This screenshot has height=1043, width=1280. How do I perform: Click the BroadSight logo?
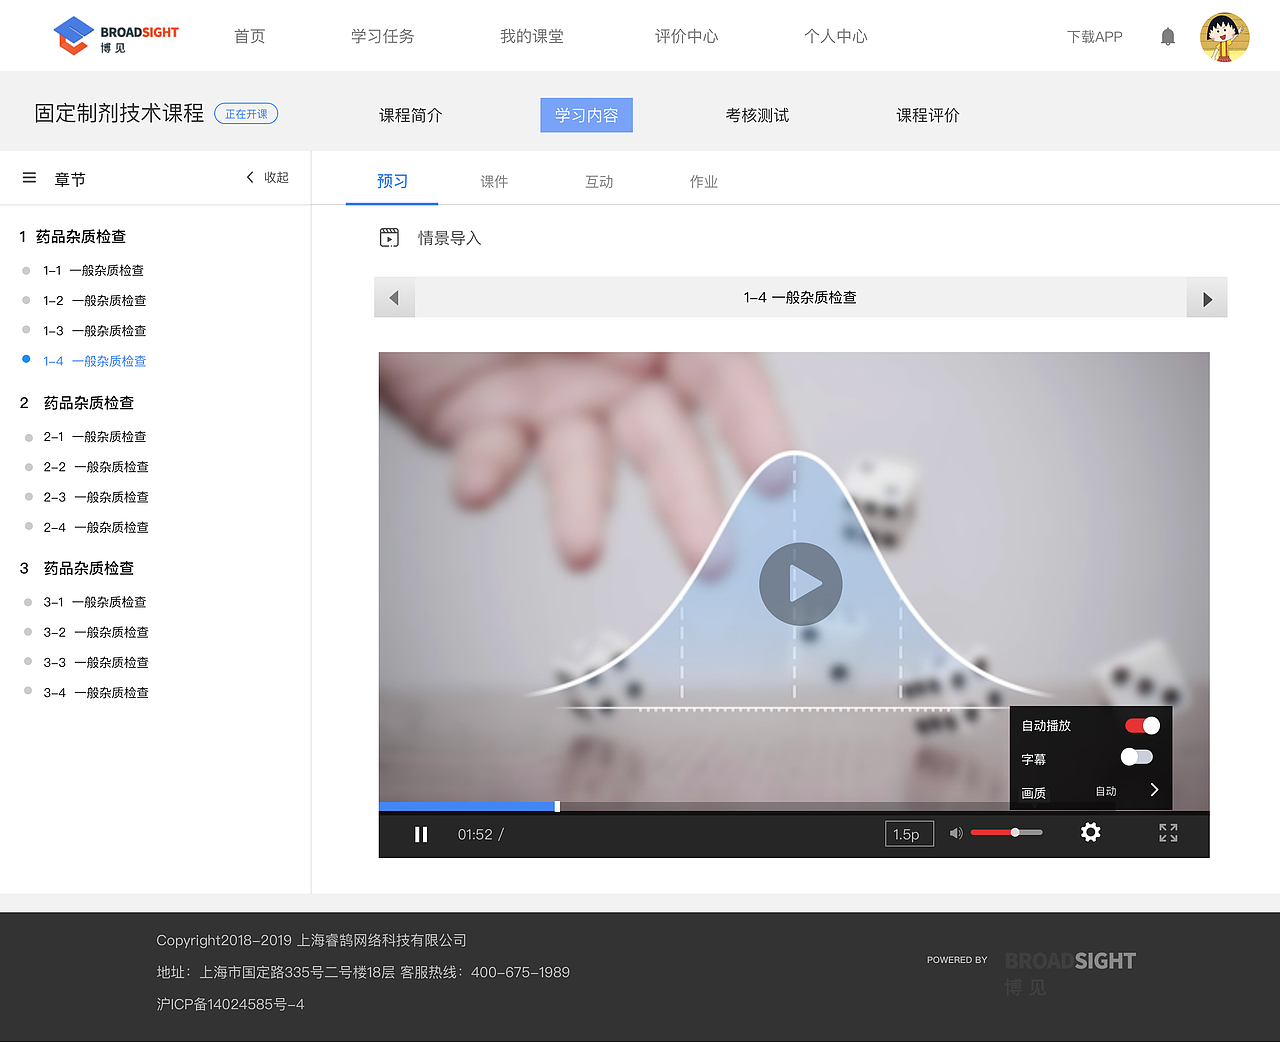115,35
